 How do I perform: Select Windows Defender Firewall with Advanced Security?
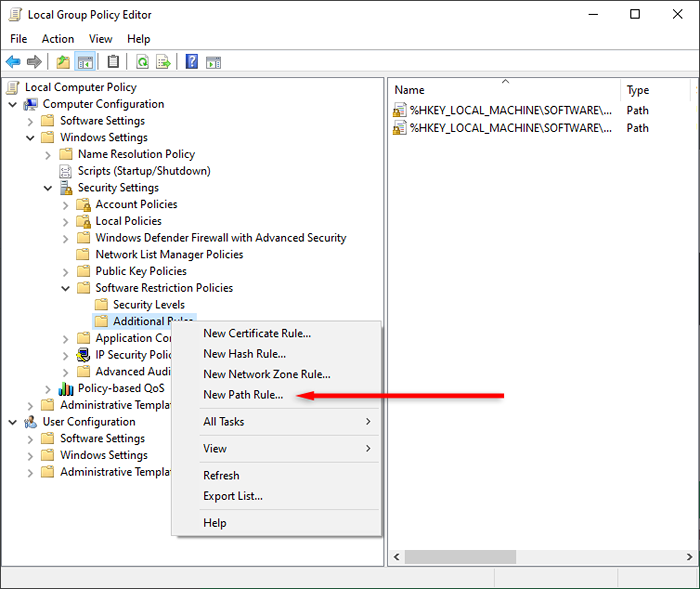click(220, 238)
